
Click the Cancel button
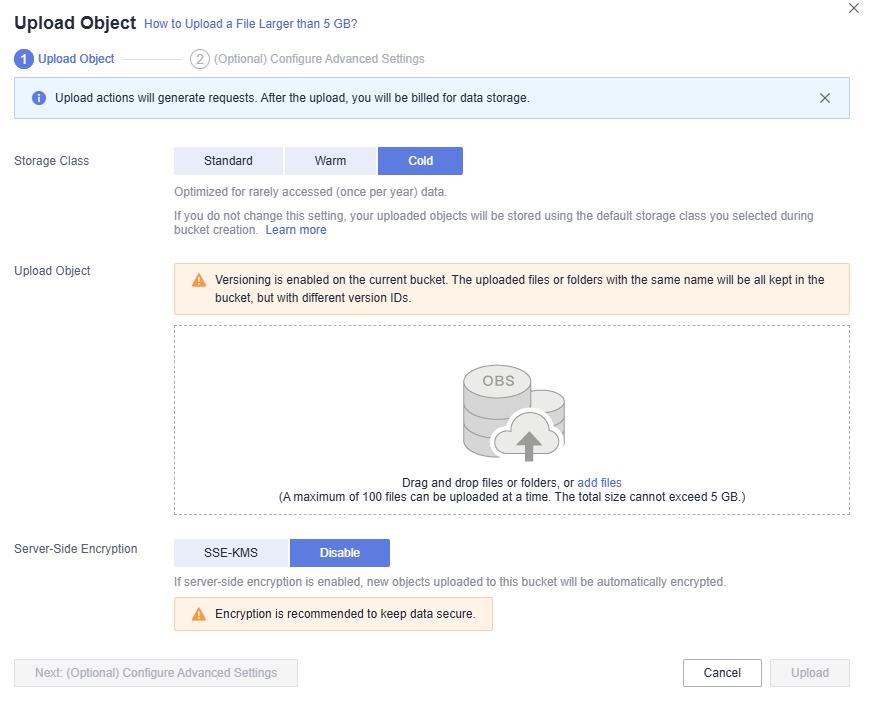722,673
